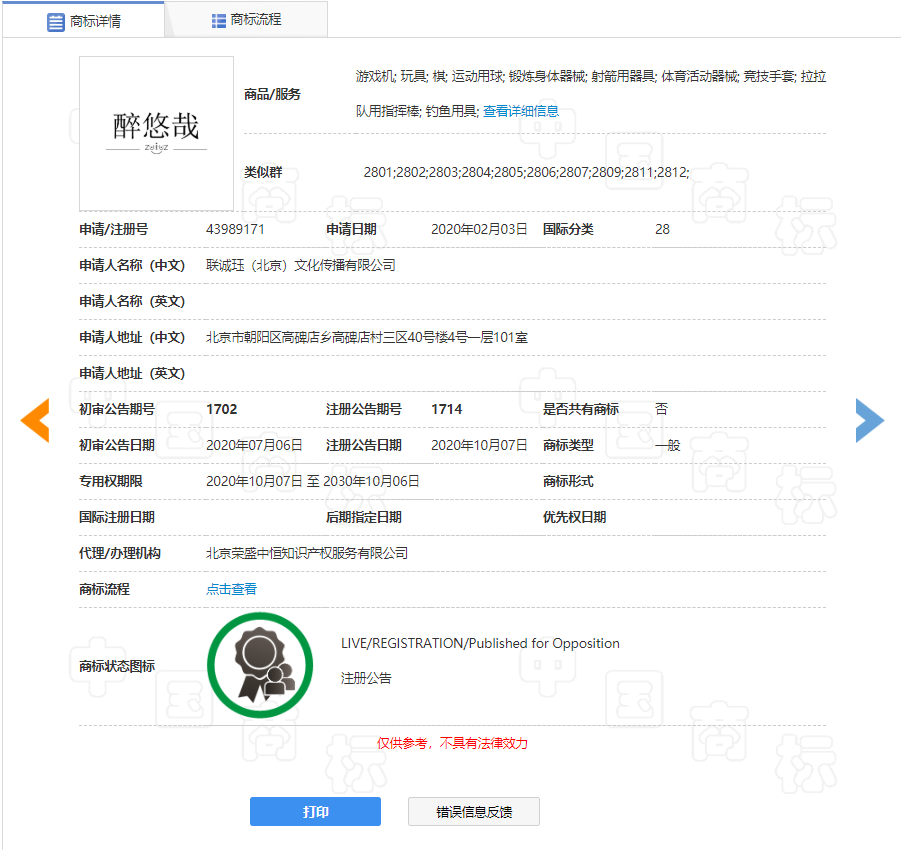Click the applicant name 联诚珏（北京）文化传播有限公司
The height and width of the screenshot is (850, 901).
coord(301,265)
